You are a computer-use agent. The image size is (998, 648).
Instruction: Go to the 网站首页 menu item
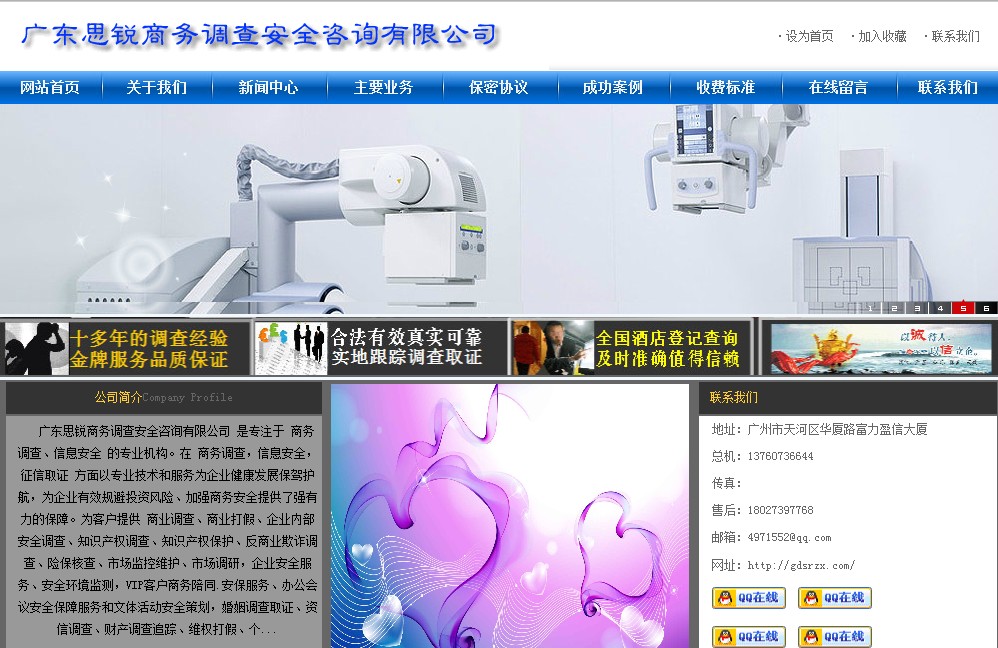pos(50,87)
